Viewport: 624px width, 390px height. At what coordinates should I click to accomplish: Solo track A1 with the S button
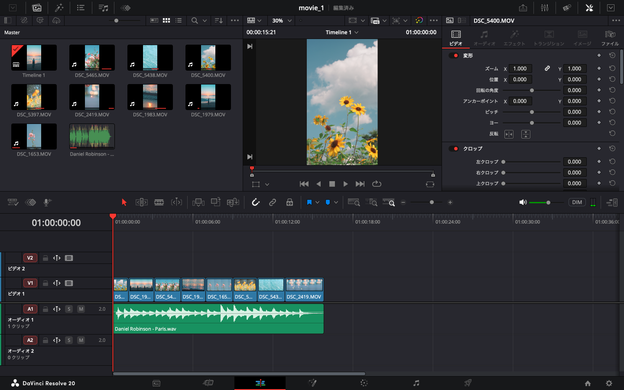(x=69, y=309)
